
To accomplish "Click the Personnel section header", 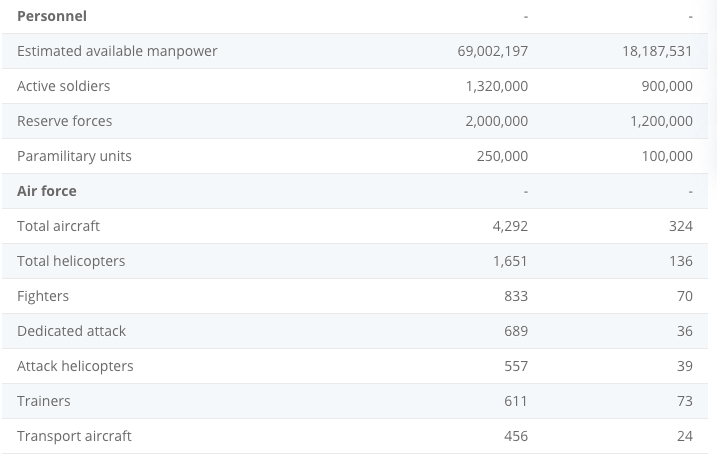I will pyautogui.click(x=52, y=16).
